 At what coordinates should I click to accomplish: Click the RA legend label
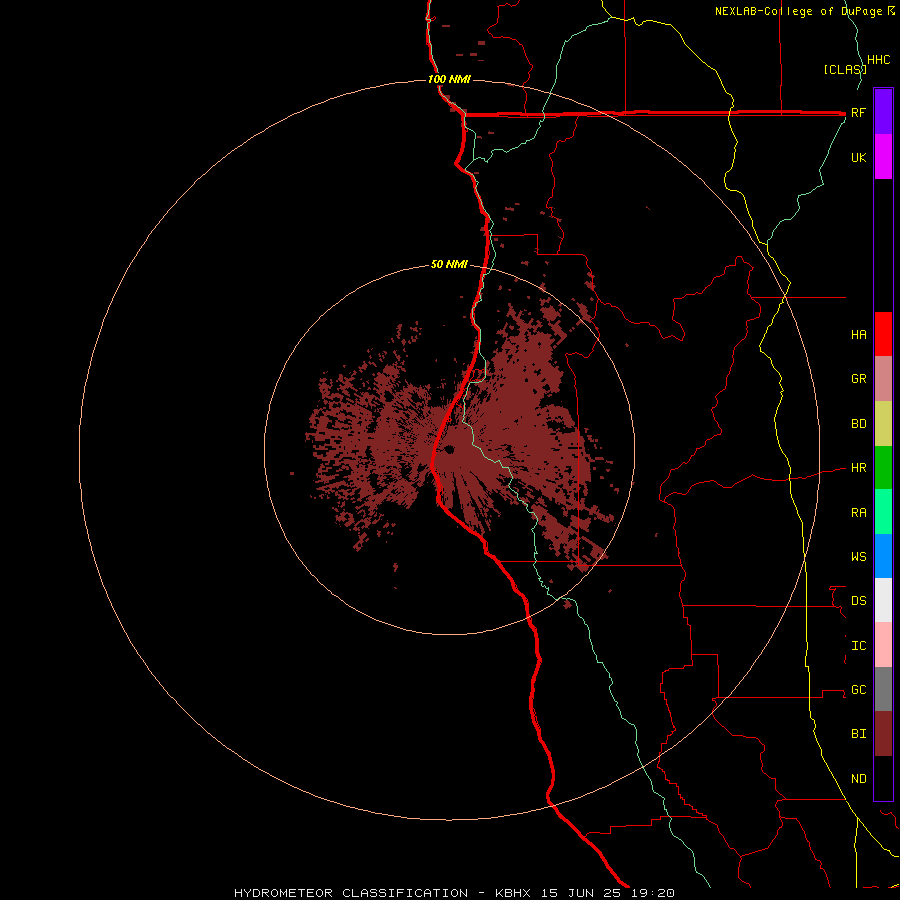point(858,513)
